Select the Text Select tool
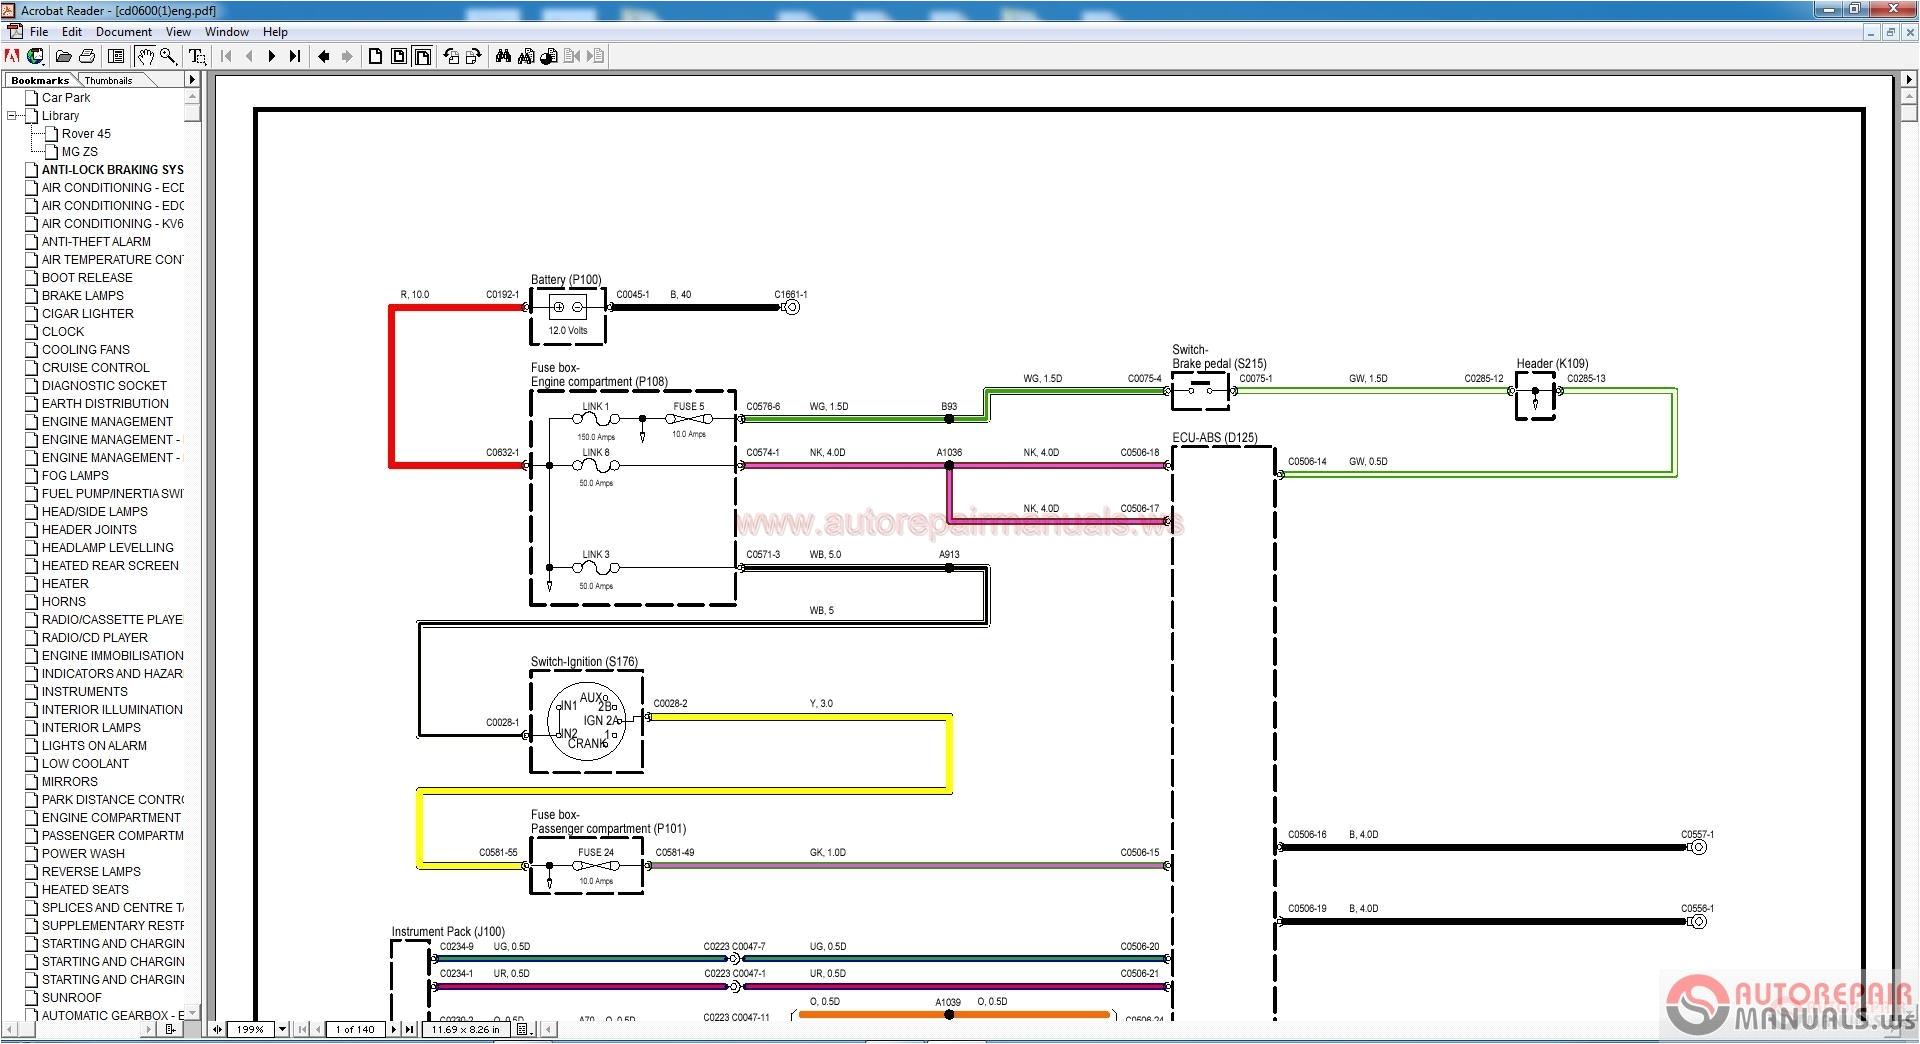Image resolution: width=1920 pixels, height=1044 pixels. tap(197, 57)
